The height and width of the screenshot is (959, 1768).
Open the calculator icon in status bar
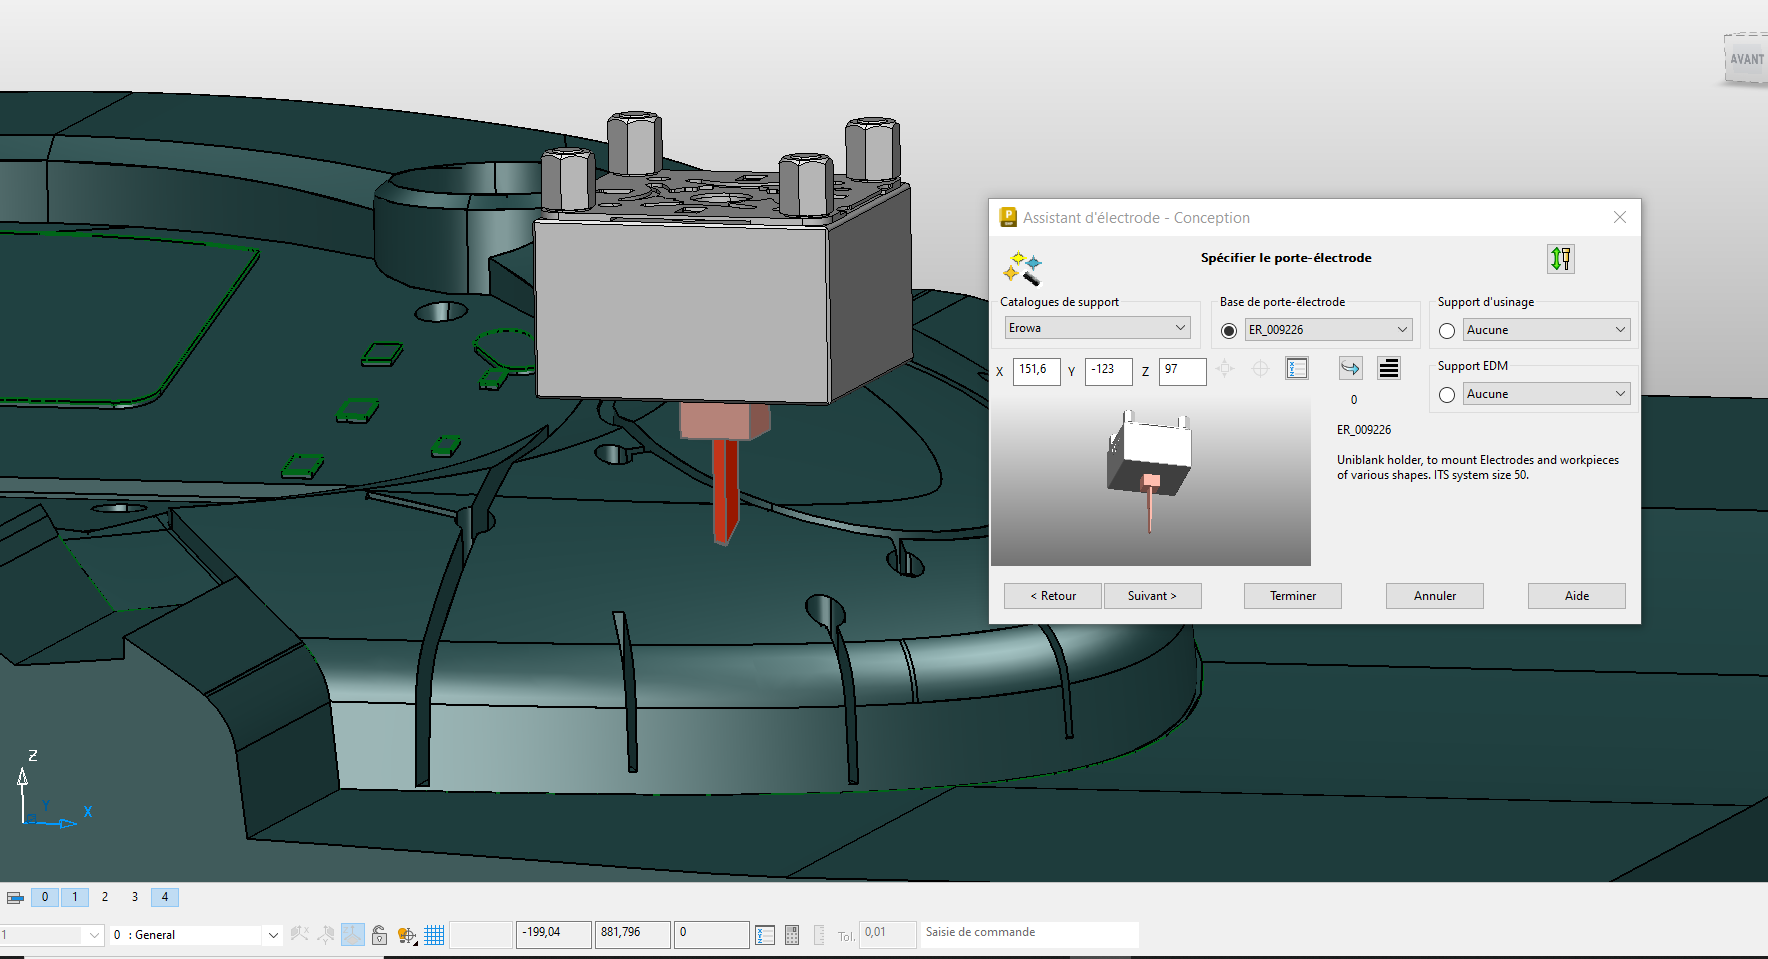point(792,935)
